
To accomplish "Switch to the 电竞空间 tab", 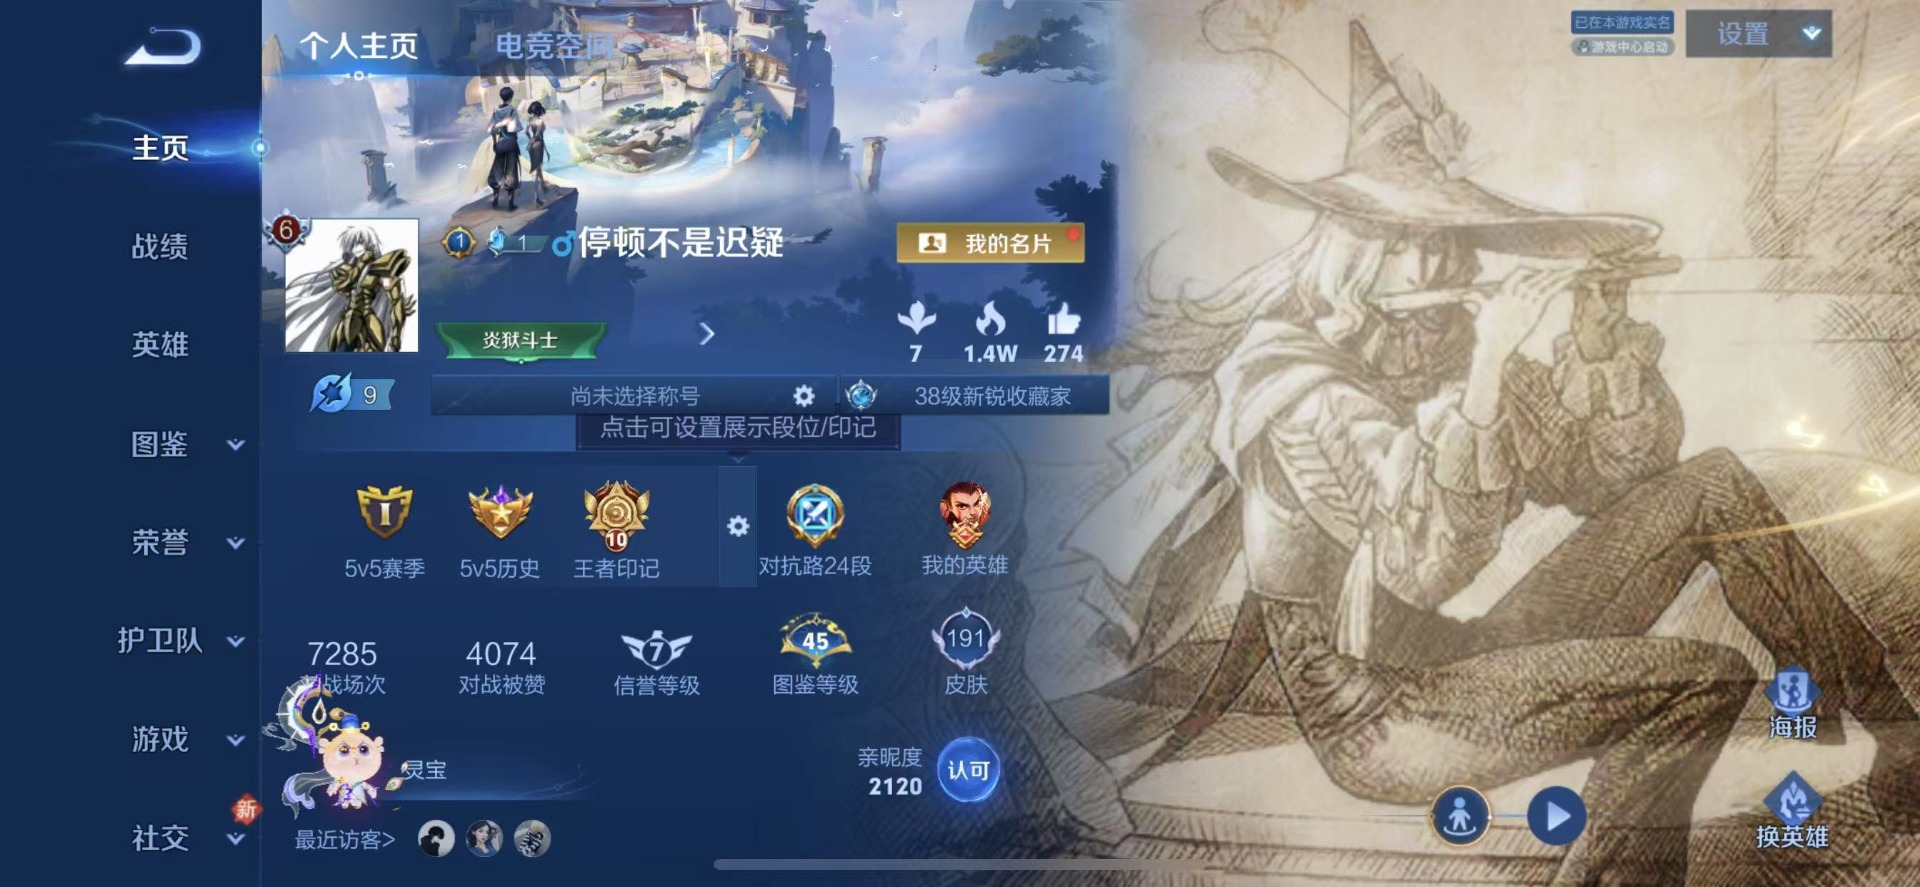I will 553,45.
